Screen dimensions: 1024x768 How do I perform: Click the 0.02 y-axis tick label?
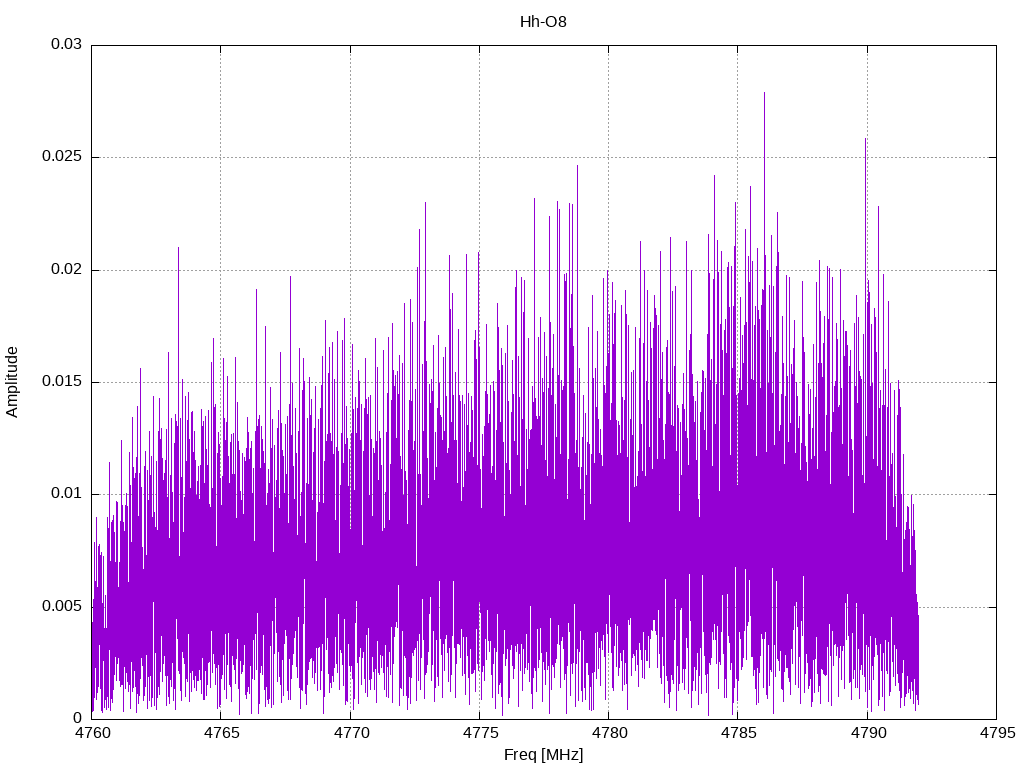pos(66,269)
